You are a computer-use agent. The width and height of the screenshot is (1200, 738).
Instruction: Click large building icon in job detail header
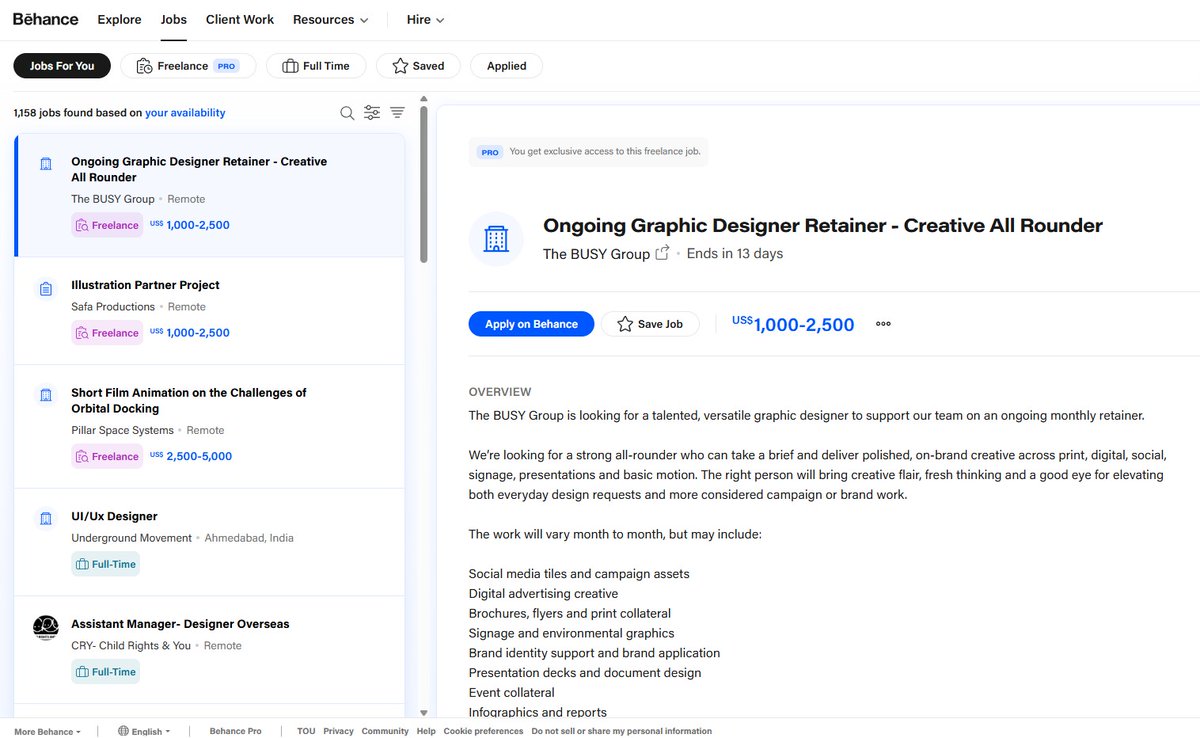[x=496, y=239]
